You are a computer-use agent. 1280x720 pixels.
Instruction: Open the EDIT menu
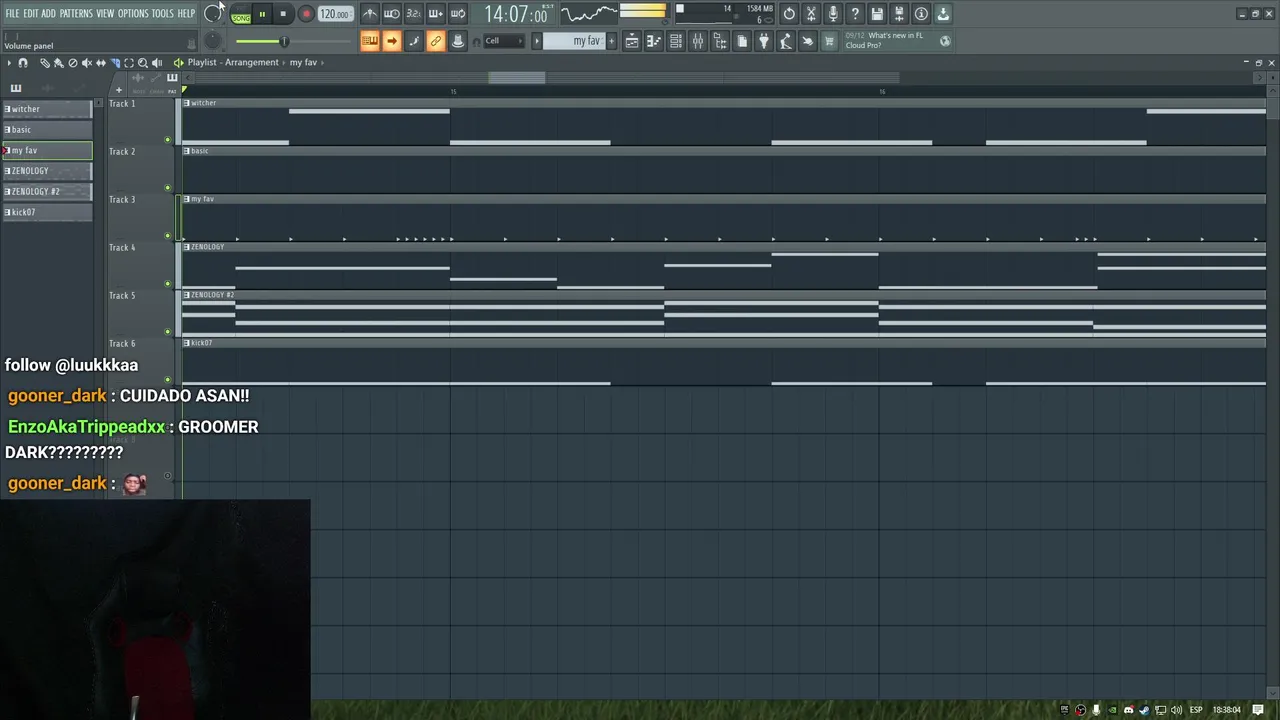point(31,14)
